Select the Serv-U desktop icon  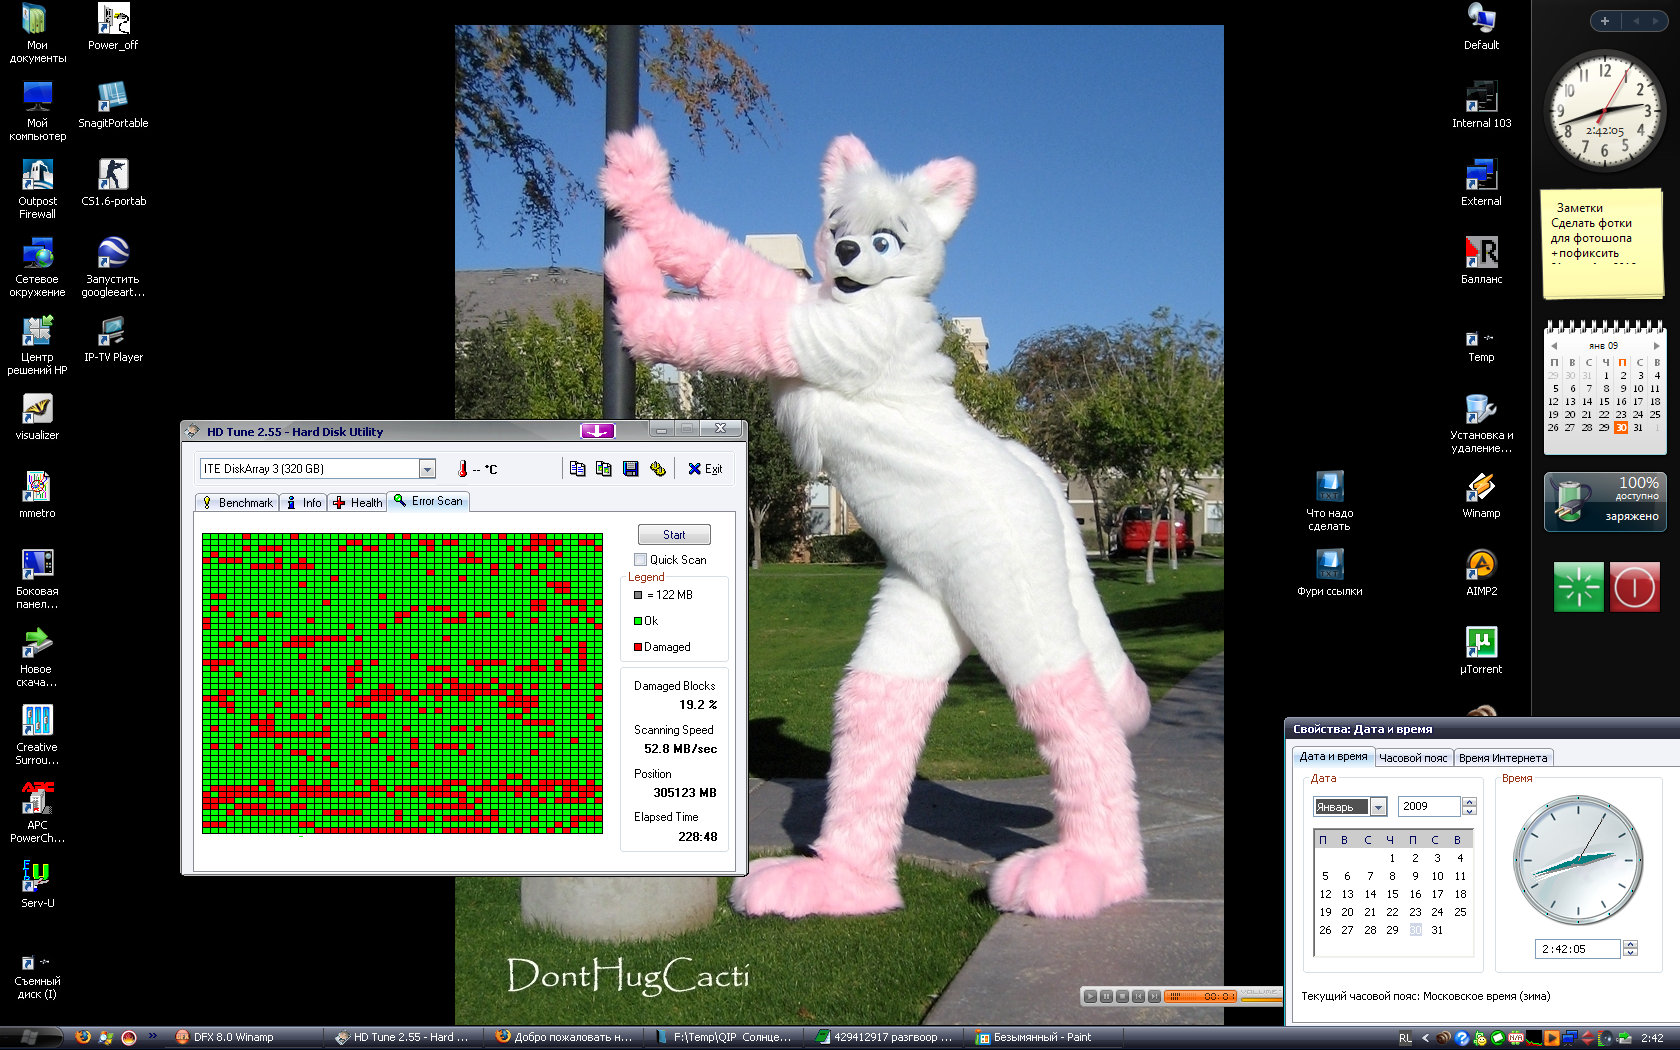coord(37,885)
